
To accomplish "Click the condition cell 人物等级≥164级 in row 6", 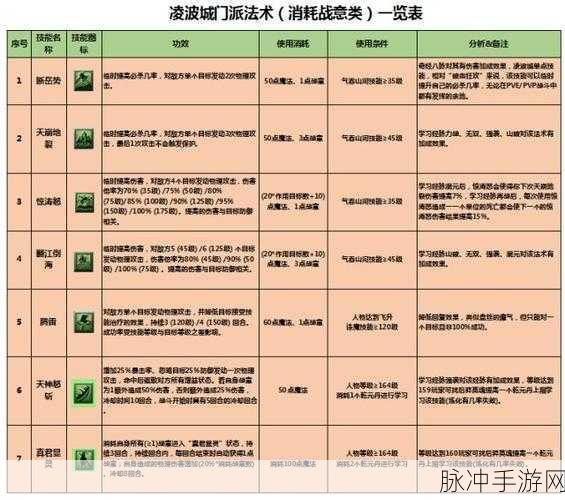I will pyautogui.click(x=372, y=390).
